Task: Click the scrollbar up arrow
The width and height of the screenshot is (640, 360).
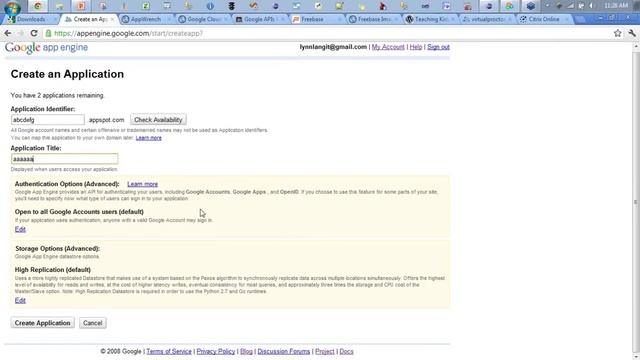Action: pos(636,47)
